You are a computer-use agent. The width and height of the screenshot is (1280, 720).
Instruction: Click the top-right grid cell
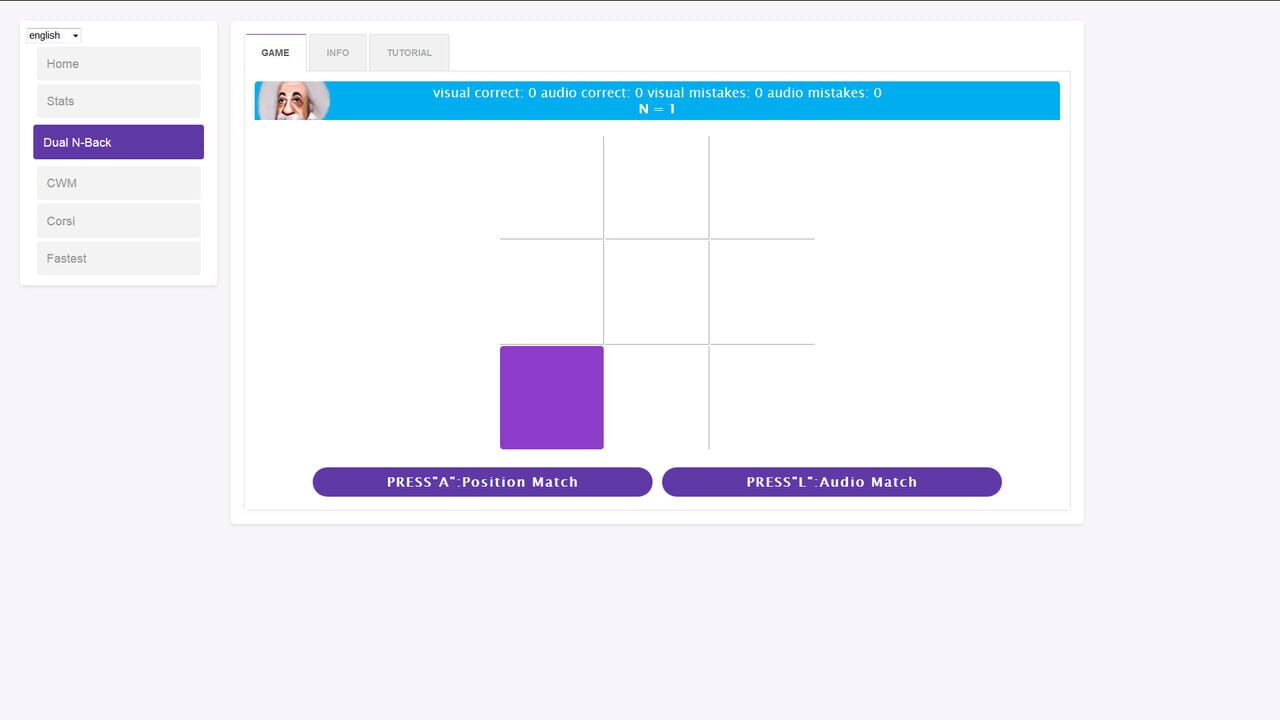pyautogui.click(x=762, y=187)
